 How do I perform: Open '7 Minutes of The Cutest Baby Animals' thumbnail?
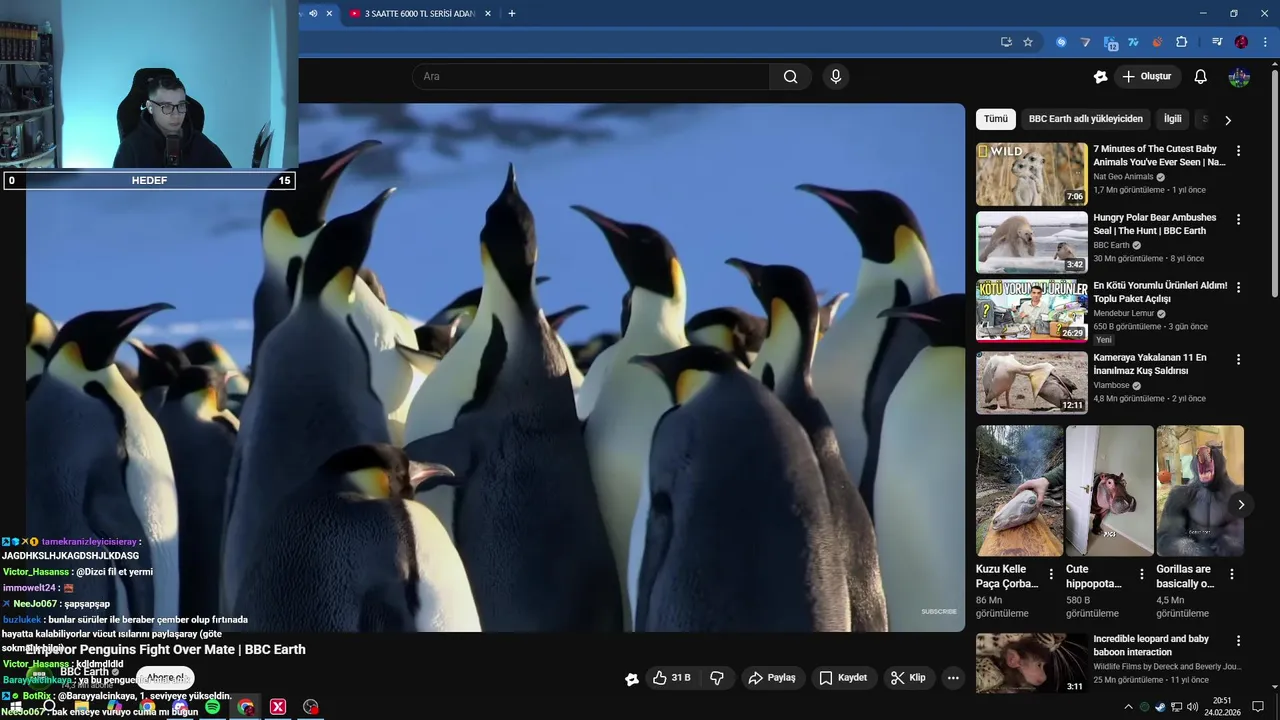coord(1031,174)
